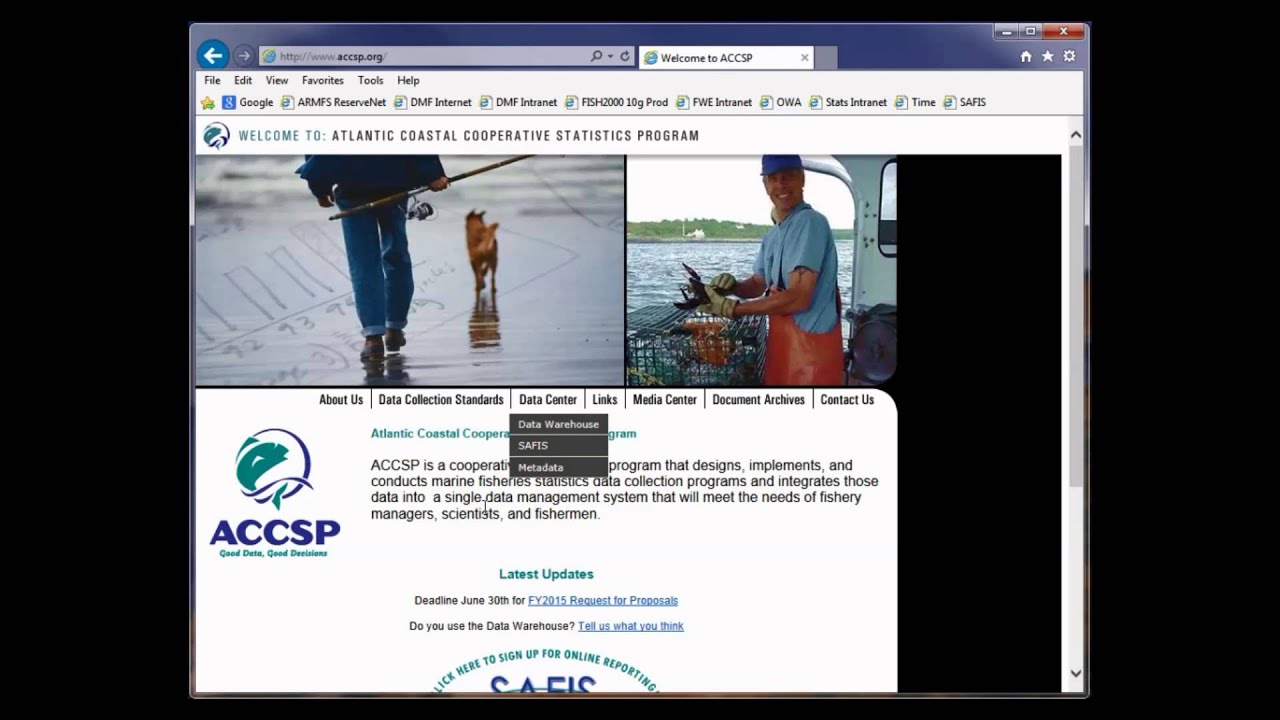Click the Add to Favorites bar star icon
The width and height of the screenshot is (1280, 720).
tap(208, 102)
